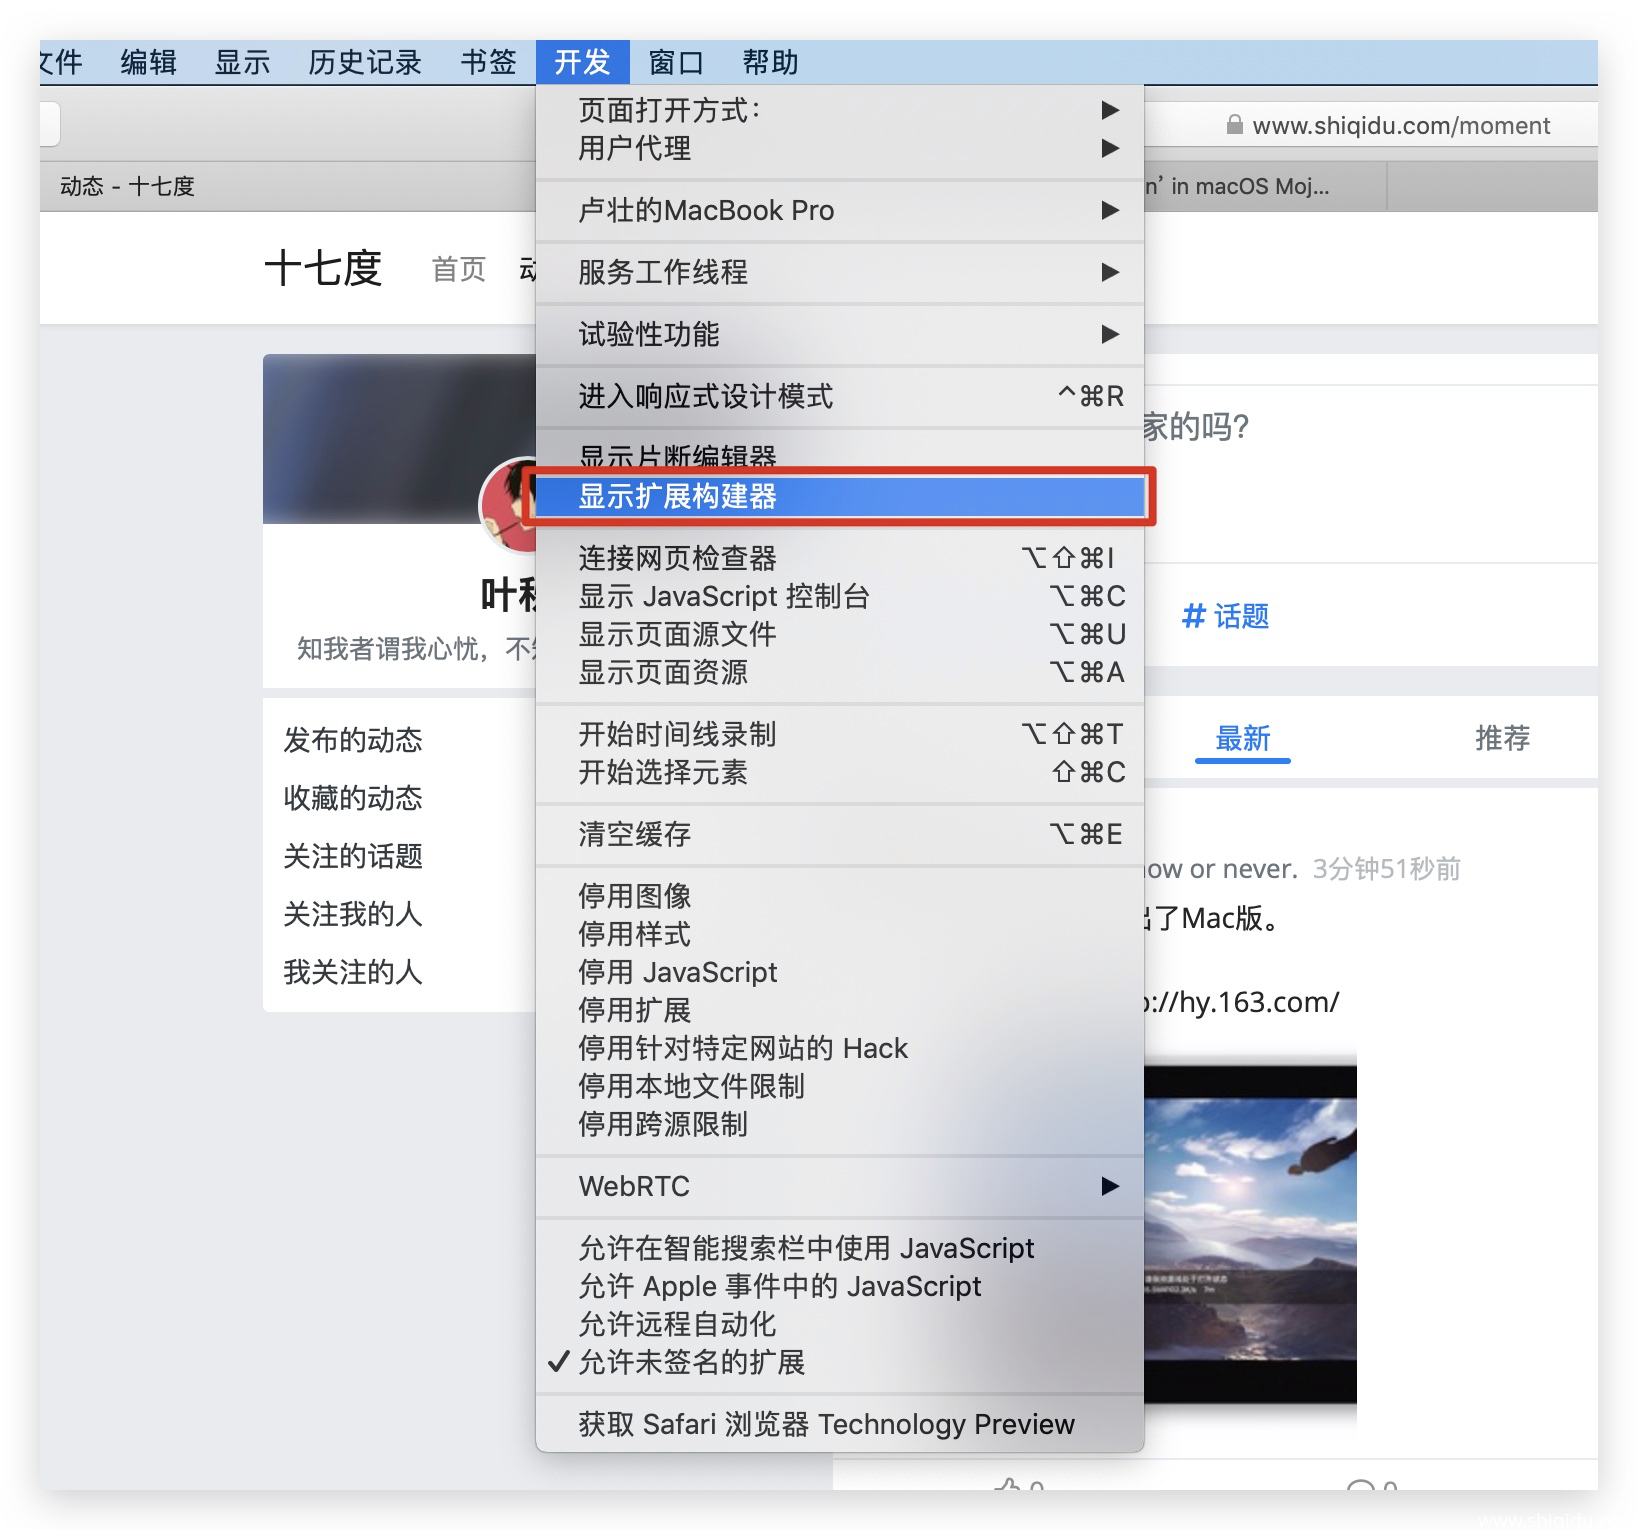The image size is (1638, 1530).
Task: Toggle 允许在智能搜索栏中使用 JavaScript
Action: (x=840, y=1248)
